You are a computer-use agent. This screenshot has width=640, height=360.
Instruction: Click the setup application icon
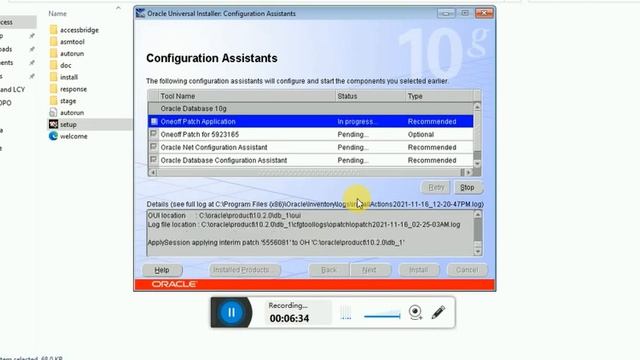(x=53, y=124)
